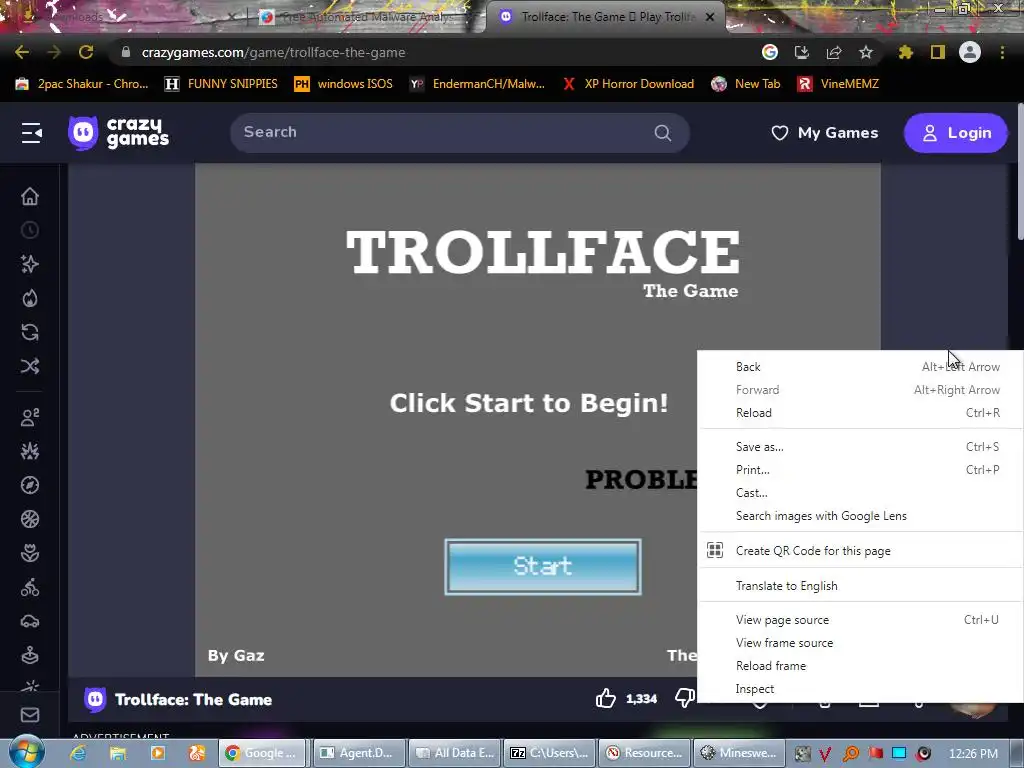Image resolution: width=1024 pixels, height=768 pixels.
Task: Choose Print... in the context menu
Action: pos(860,470)
